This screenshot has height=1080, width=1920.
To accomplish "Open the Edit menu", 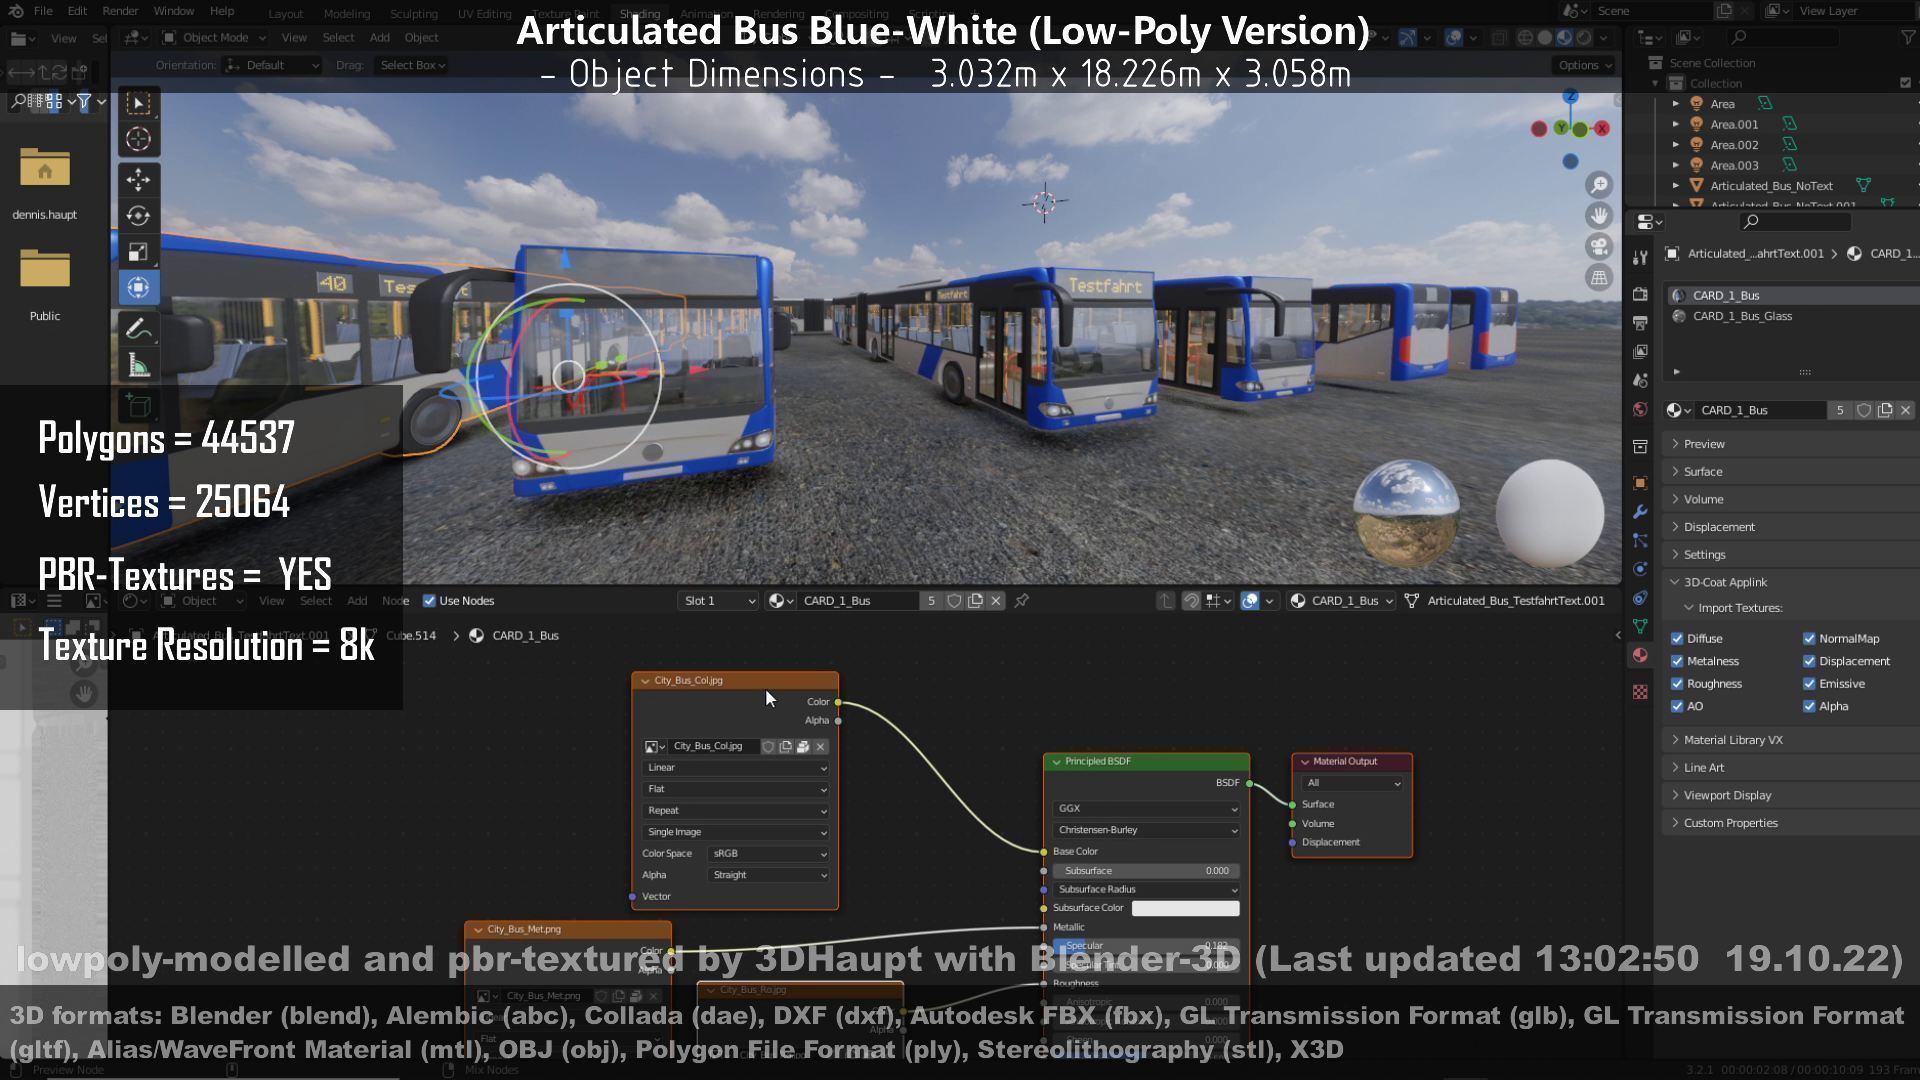I will coord(77,11).
